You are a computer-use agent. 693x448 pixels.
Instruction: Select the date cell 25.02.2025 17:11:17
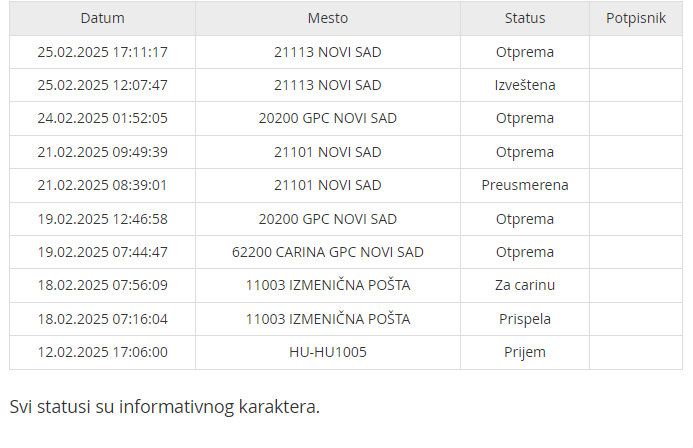[102, 52]
